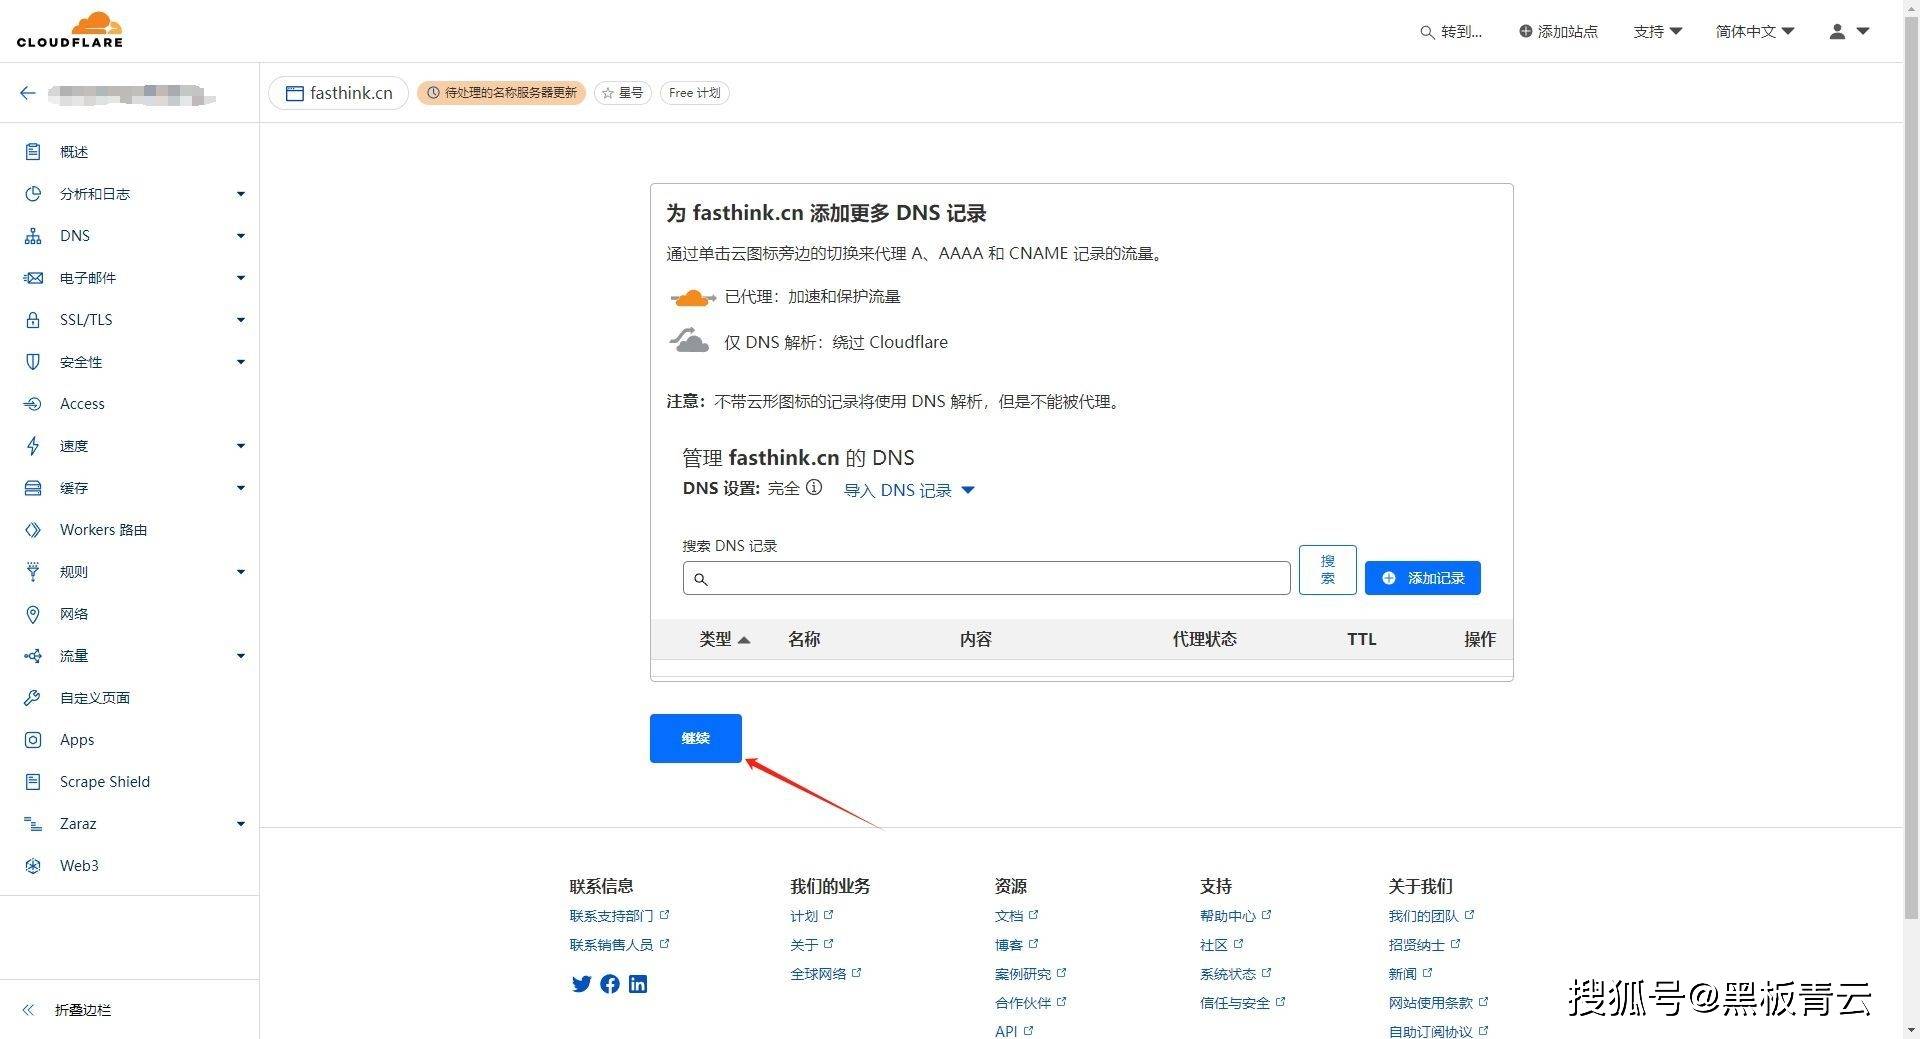Open the 简体中文 language dropdown

[x=1755, y=31]
